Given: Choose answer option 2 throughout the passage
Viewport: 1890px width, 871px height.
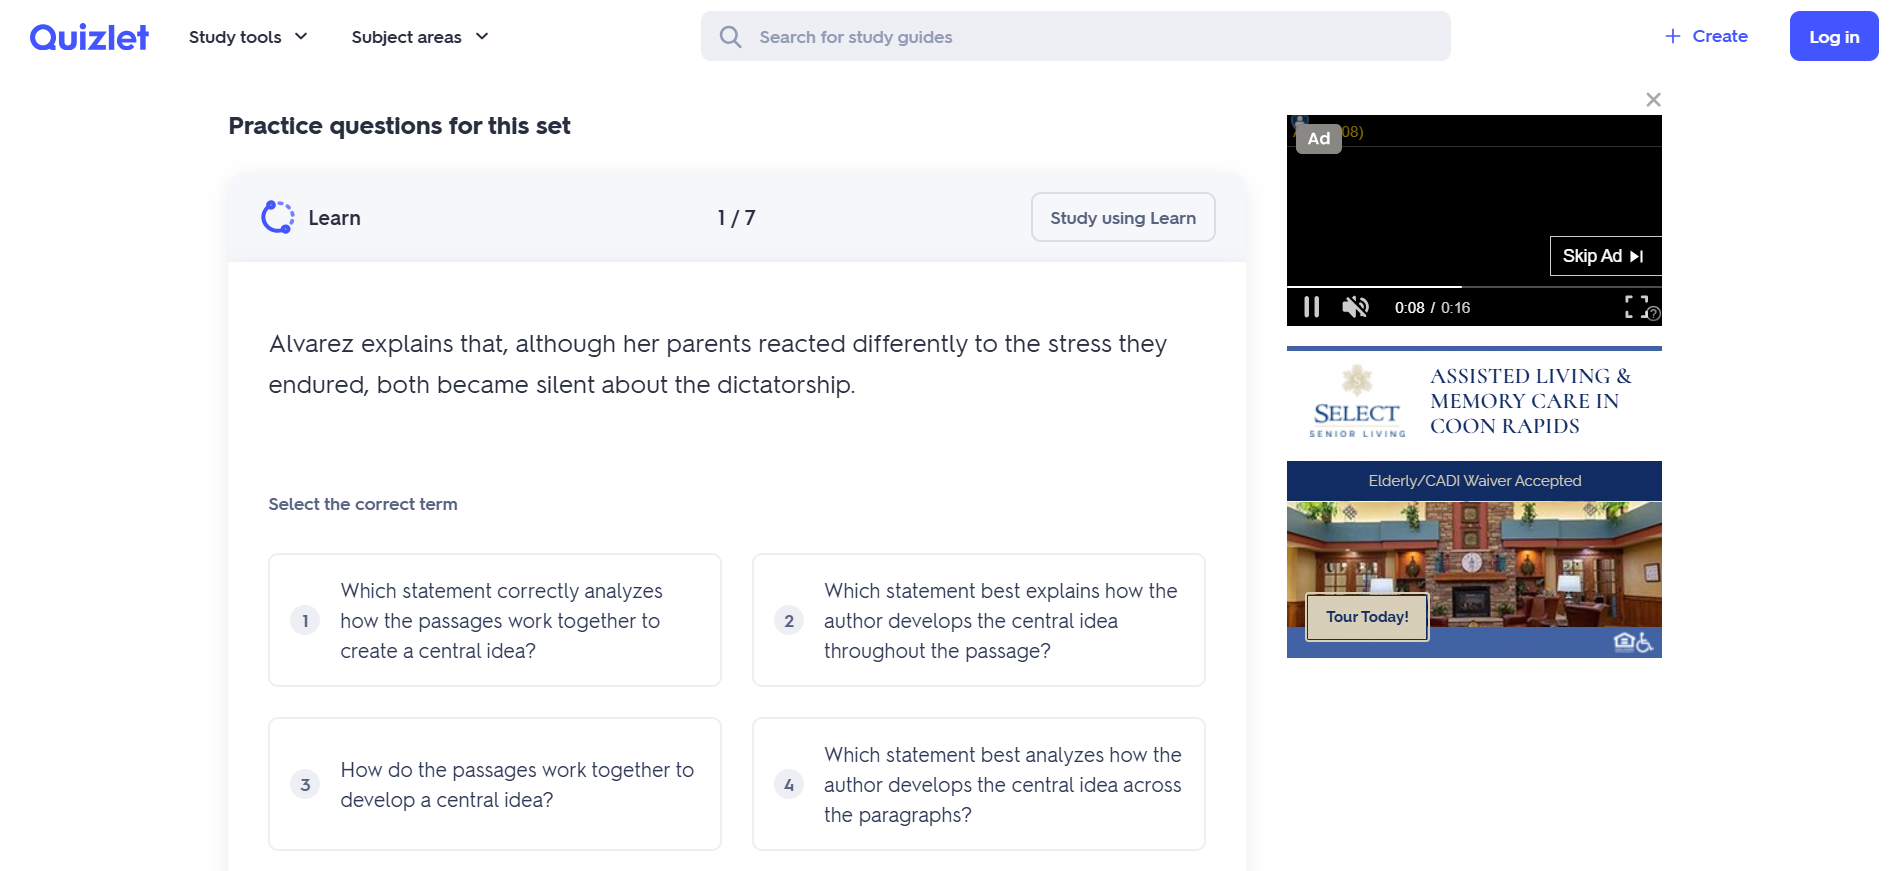Looking at the screenshot, I should point(978,620).
